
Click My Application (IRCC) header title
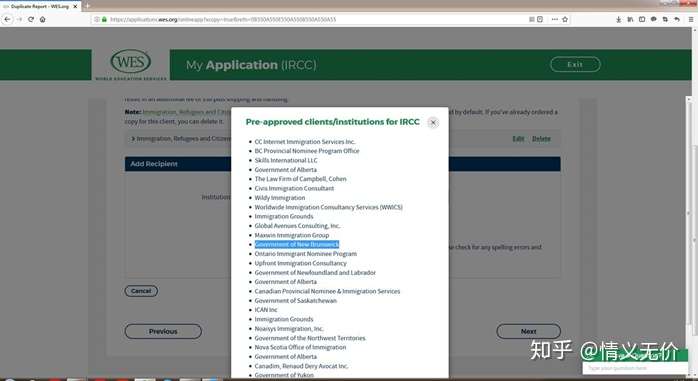point(251,65)
